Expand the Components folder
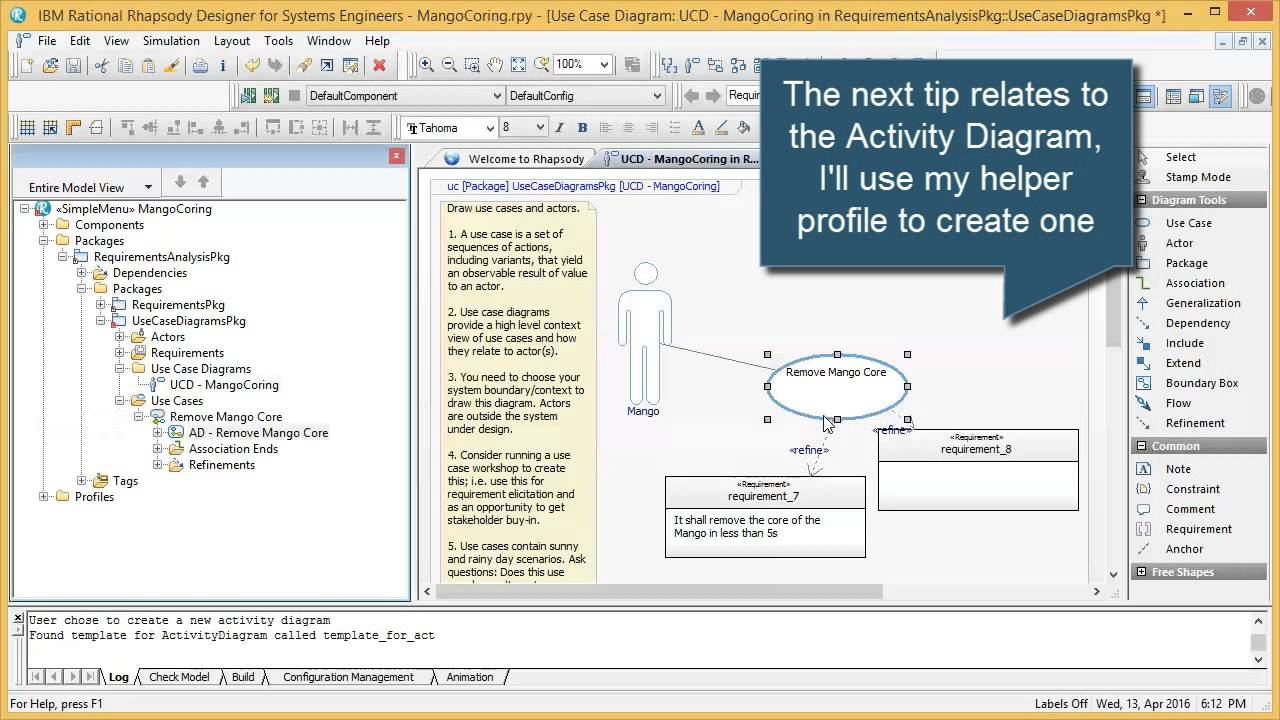 44,225
